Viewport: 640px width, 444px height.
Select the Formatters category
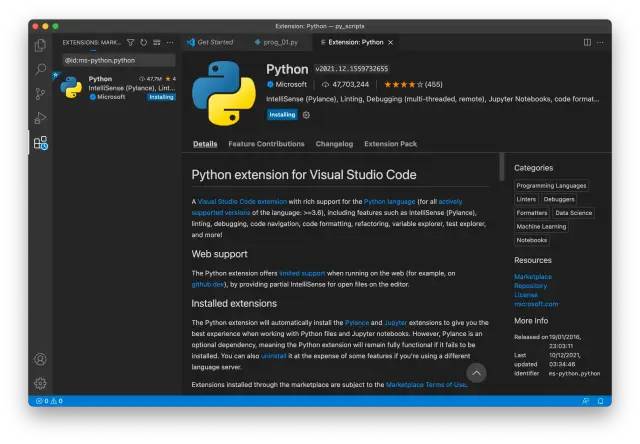click(x=531, y=213)
